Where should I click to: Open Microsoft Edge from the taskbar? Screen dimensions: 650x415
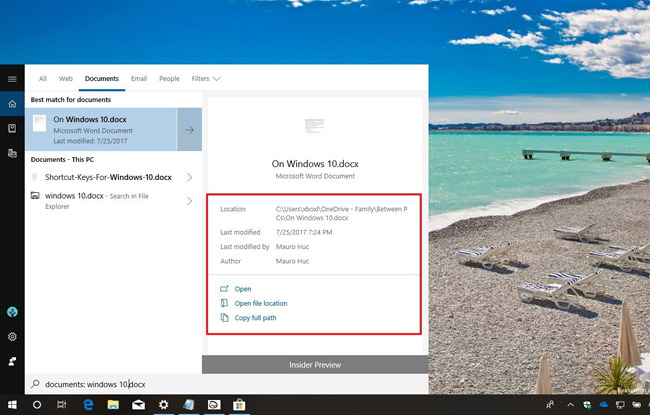(x=87, y=404)
